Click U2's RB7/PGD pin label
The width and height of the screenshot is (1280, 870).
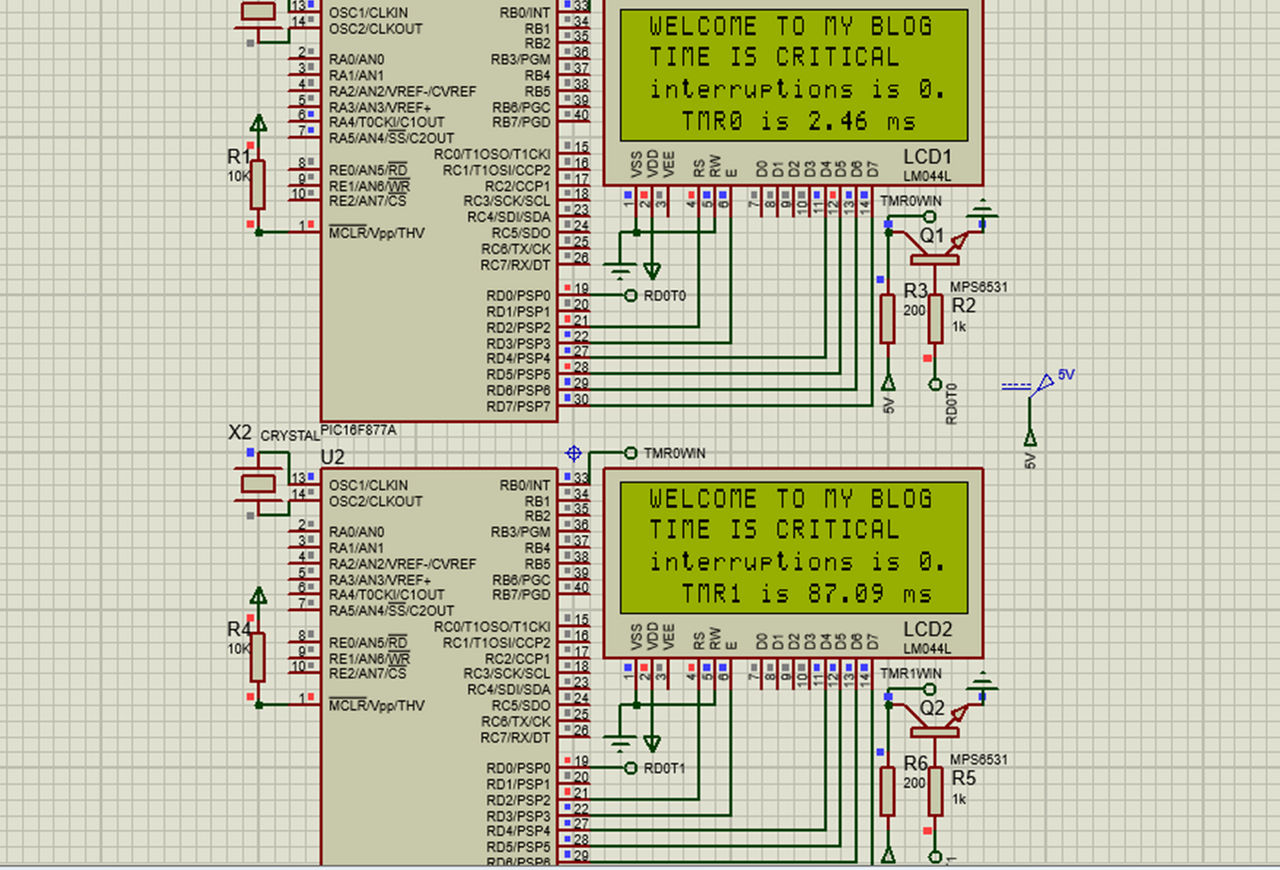(x=520, y=594)
